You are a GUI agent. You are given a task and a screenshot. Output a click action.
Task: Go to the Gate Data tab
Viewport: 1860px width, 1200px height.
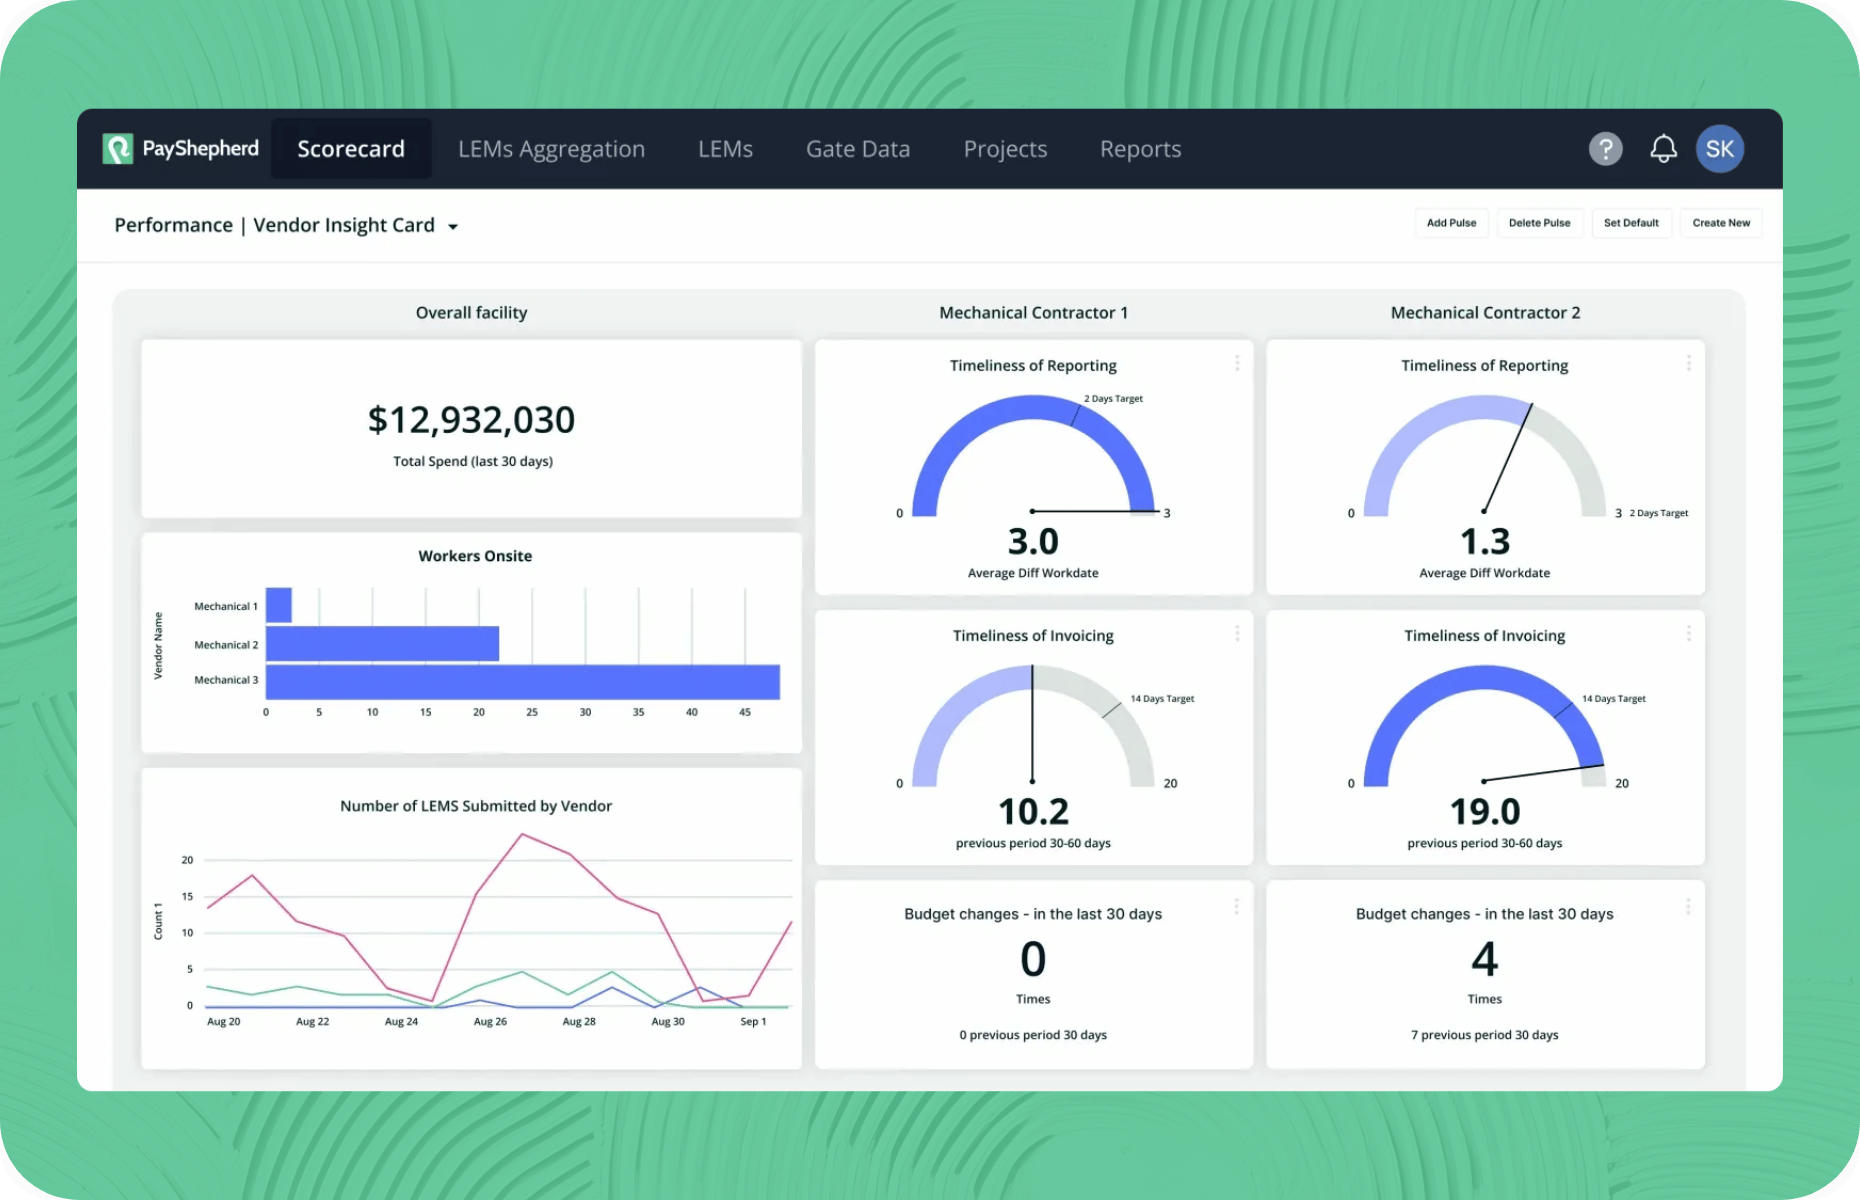tap(858, 149)
